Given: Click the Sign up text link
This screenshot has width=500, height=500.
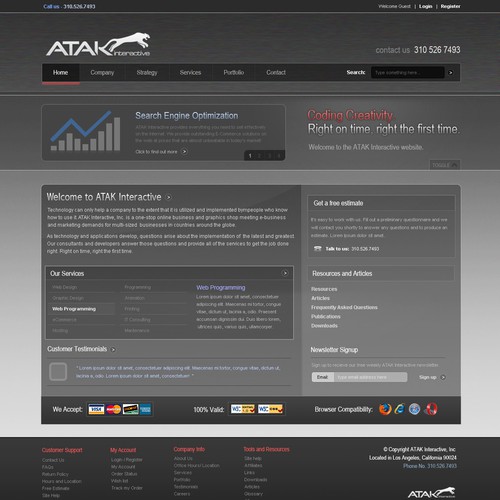Looking at the screenshot, I should tap(428, 377).
